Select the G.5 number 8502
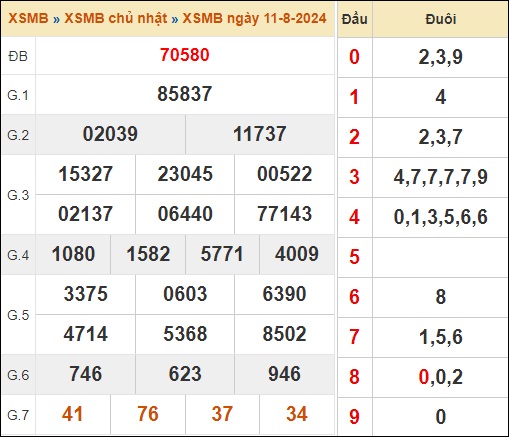Viewport: 509px width, 437px height. click(285, 334)
